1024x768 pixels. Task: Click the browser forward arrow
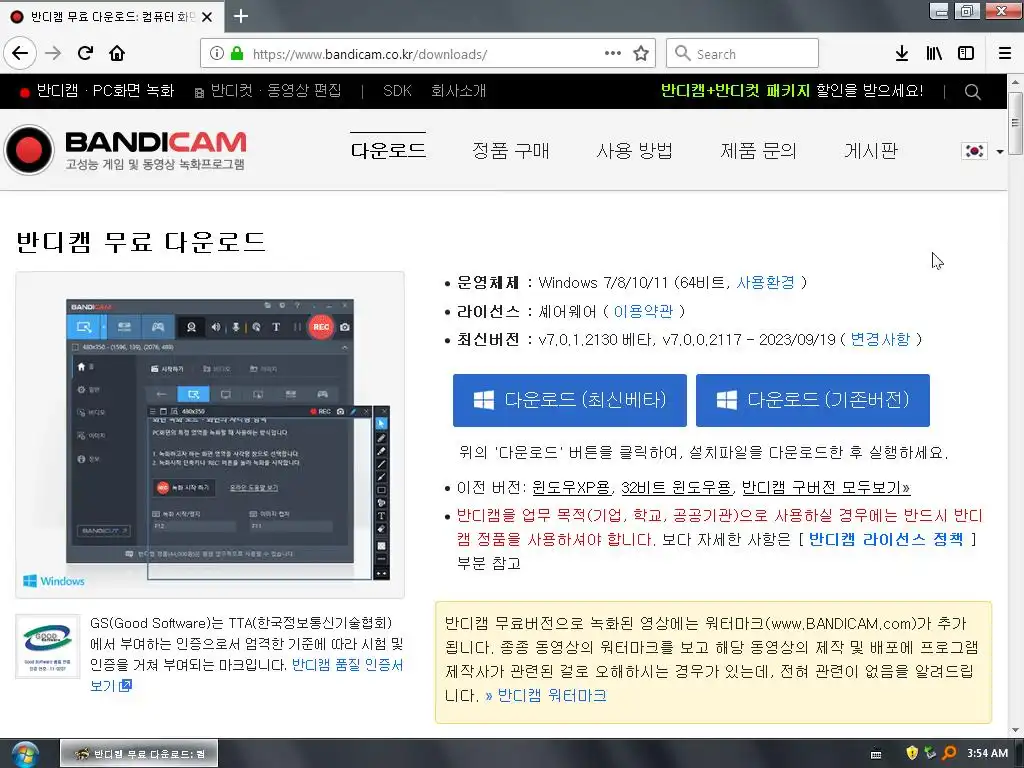click(x=53, y=54)
